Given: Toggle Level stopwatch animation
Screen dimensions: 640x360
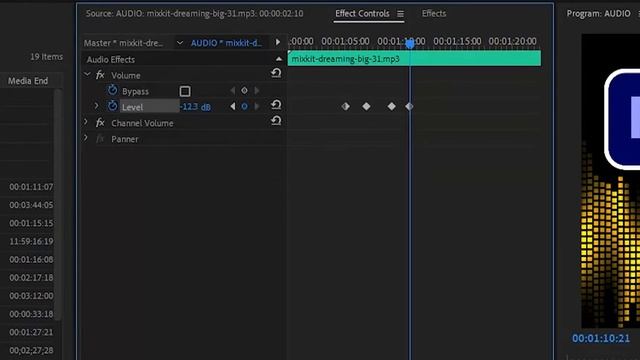Looking at the screenshot, I should 112,106.
